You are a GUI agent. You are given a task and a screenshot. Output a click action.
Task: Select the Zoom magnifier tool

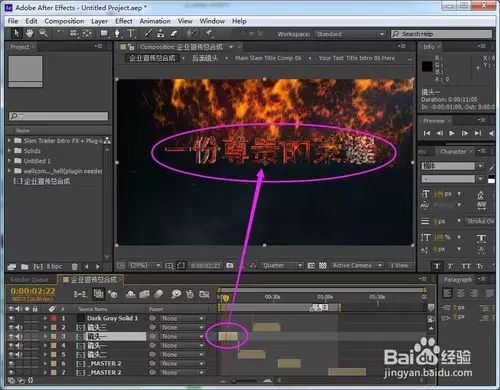click(43, 33)
